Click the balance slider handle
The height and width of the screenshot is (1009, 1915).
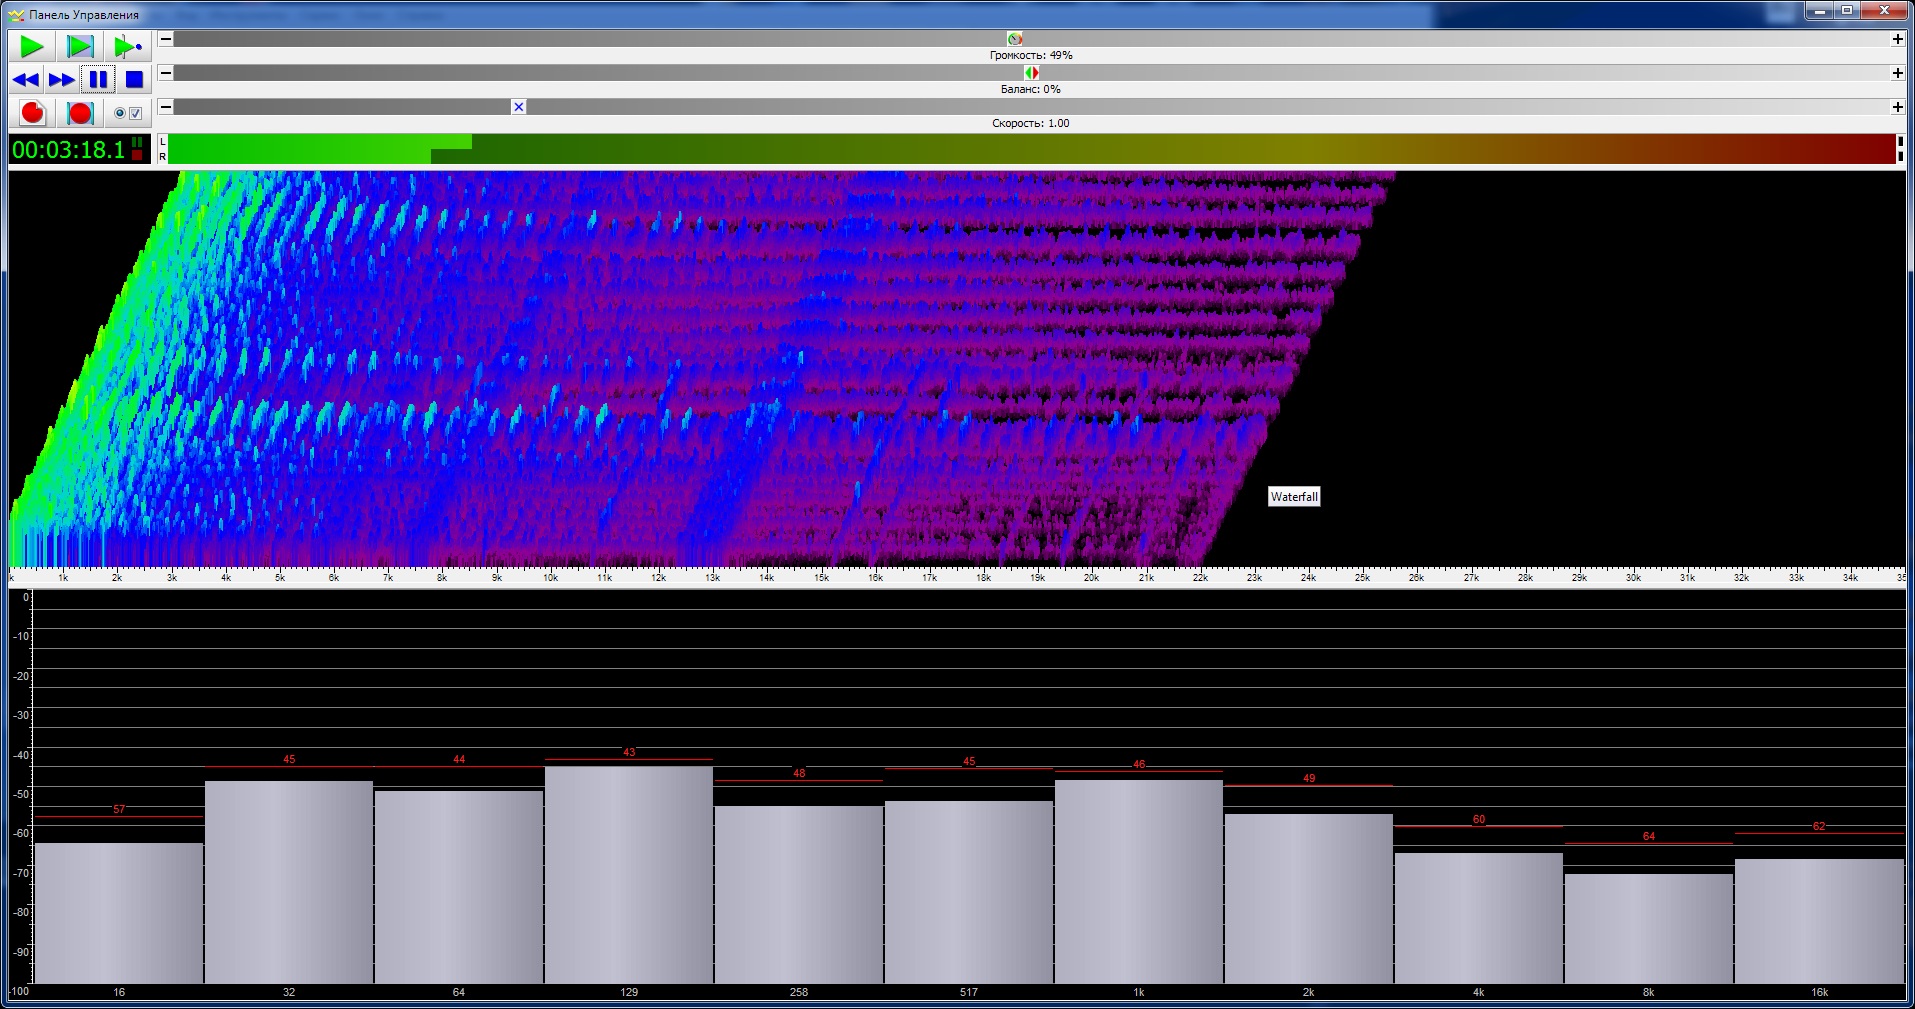click(1031, 73)
